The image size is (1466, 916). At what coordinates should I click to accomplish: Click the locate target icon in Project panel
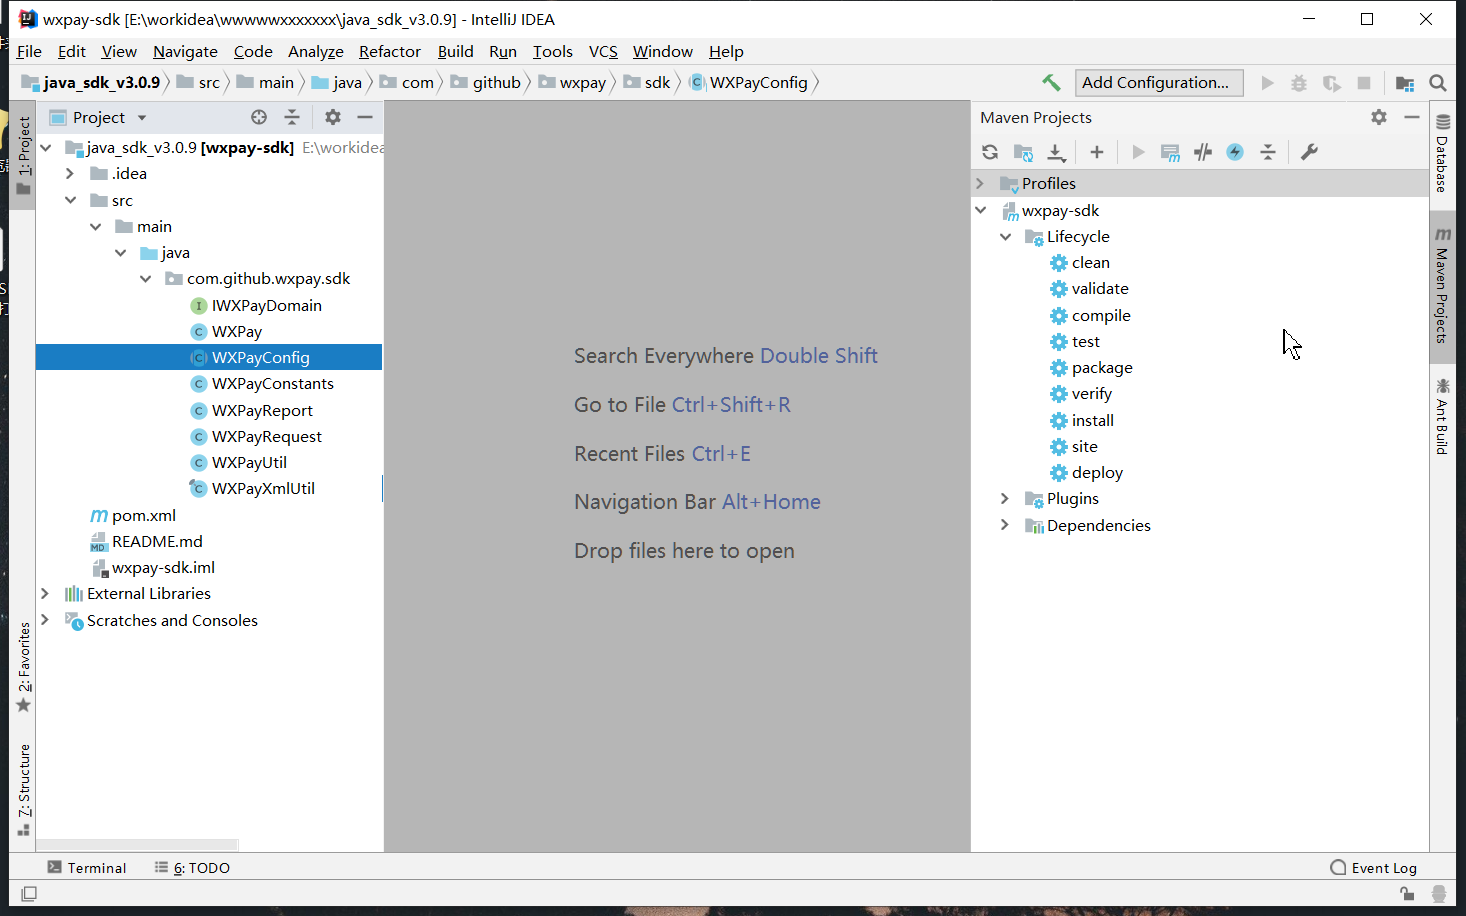pos(259,117)
